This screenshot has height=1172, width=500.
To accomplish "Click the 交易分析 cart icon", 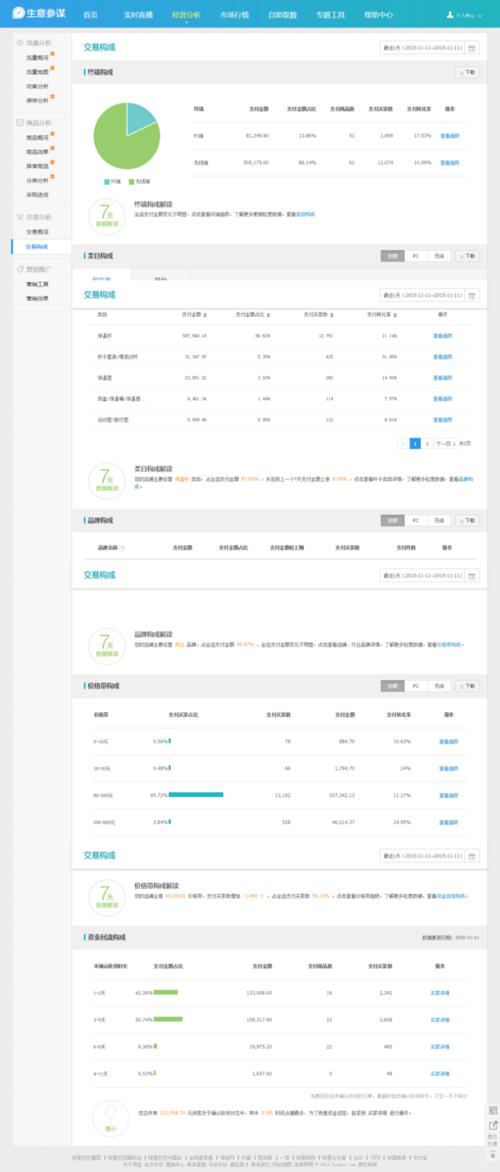I will click(19, 218).
